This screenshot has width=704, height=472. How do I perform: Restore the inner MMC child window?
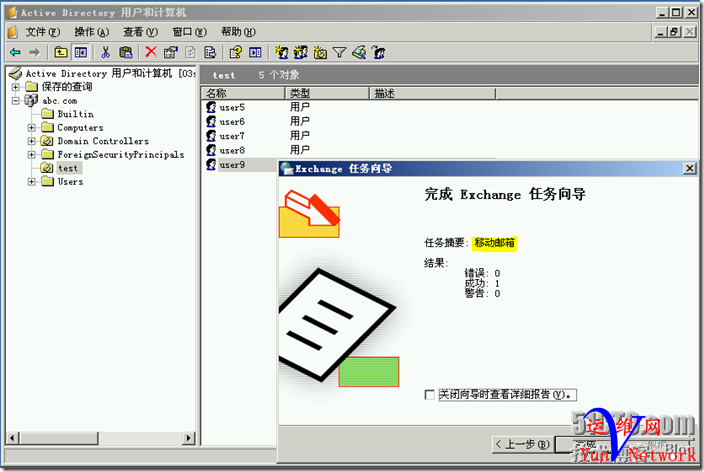tap(673, 32)
